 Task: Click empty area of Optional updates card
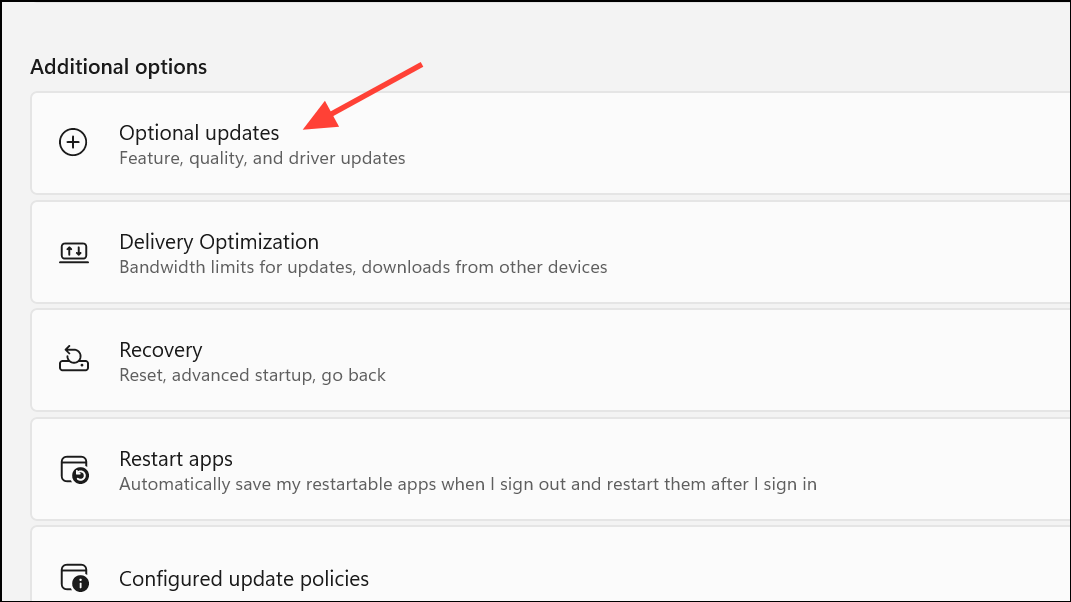(x=738, y=143)
